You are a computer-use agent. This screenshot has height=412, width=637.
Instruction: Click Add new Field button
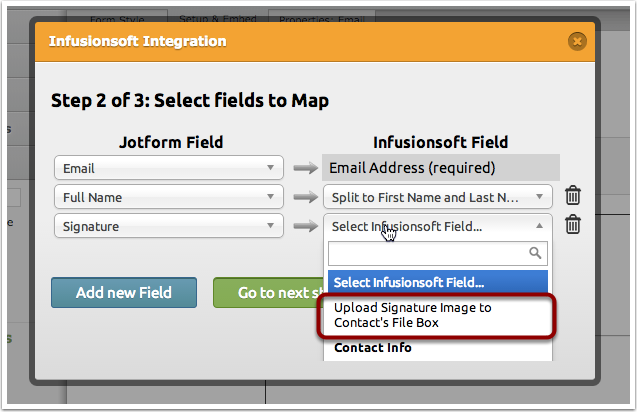coord(124,293)
